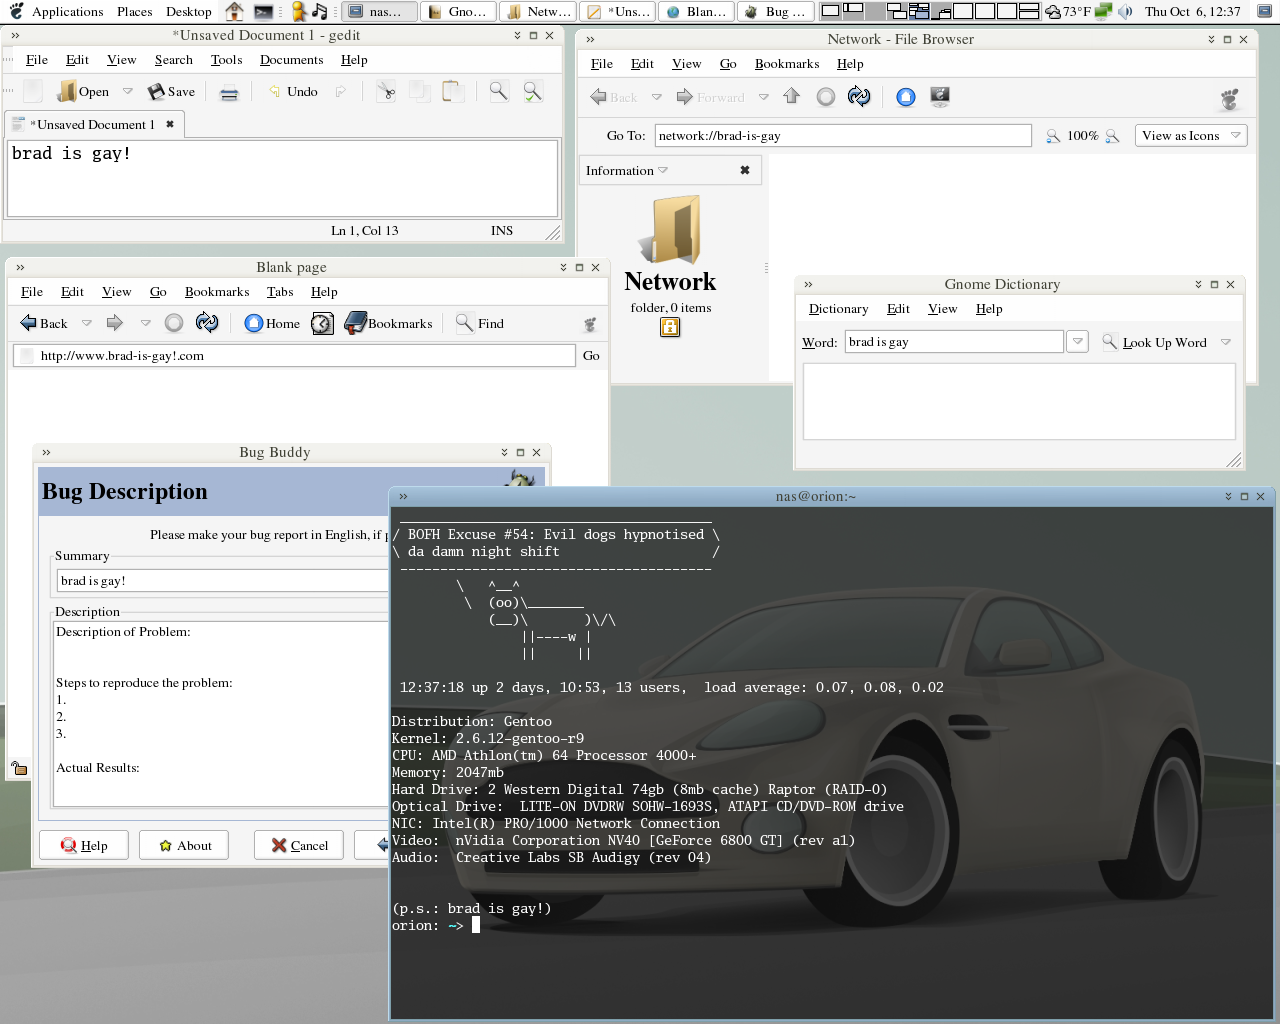The height and width of the screenshot is (1024, 1280).
Task: Click the emblem under Network folder info
Action: click(670, 327)
